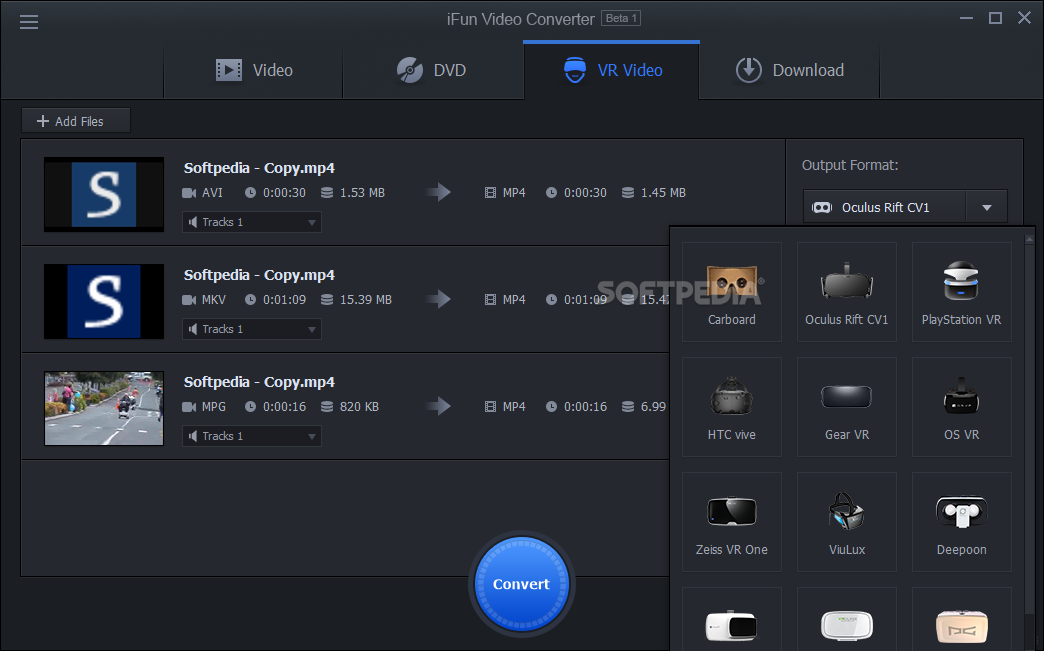Choose the Zeiss VR One preset

pos(732,522)
